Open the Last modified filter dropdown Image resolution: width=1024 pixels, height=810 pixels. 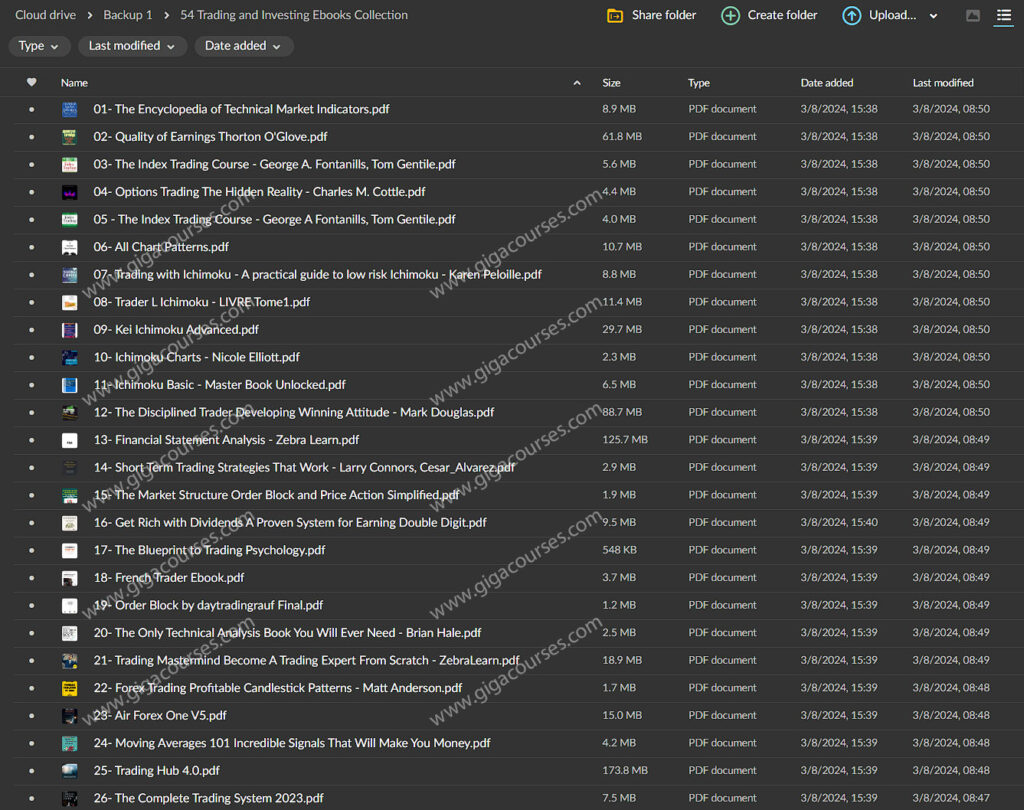click(132, 46)
